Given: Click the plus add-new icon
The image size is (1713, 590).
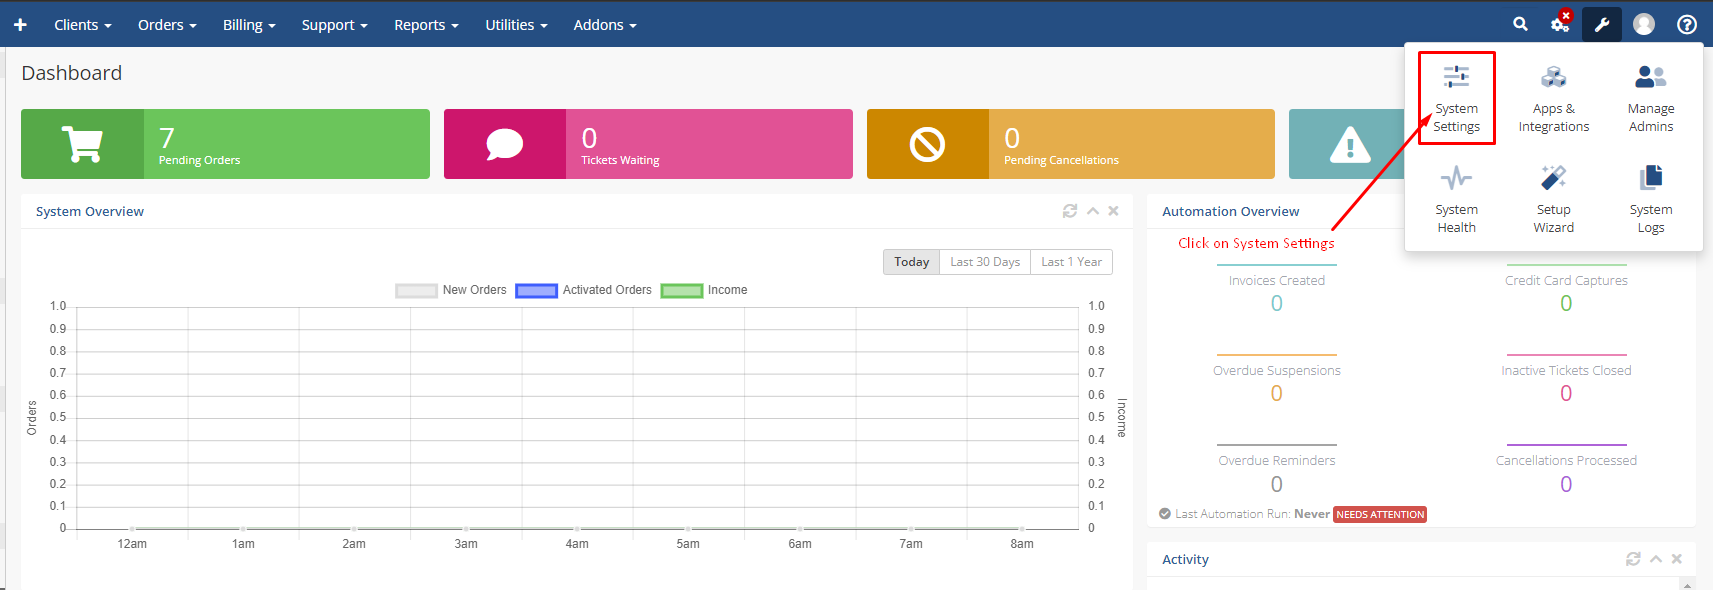Looking at the screenshot, I should point(20,24).
